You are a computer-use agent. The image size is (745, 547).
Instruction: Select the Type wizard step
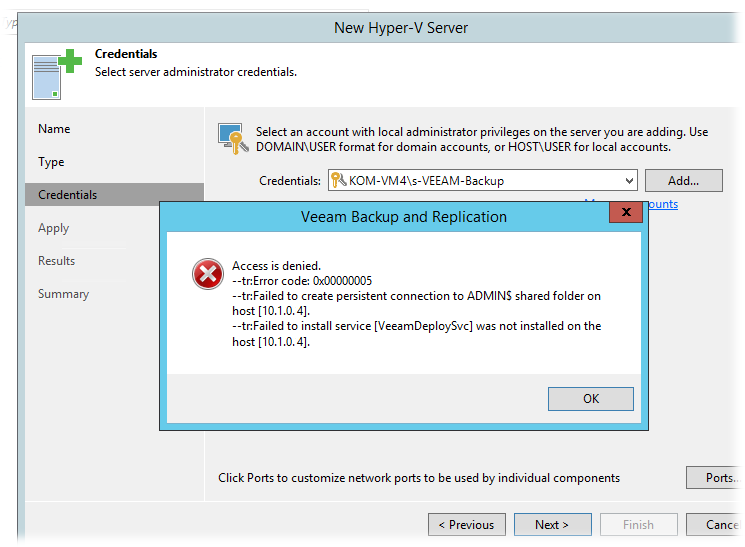tap(51, 162)
